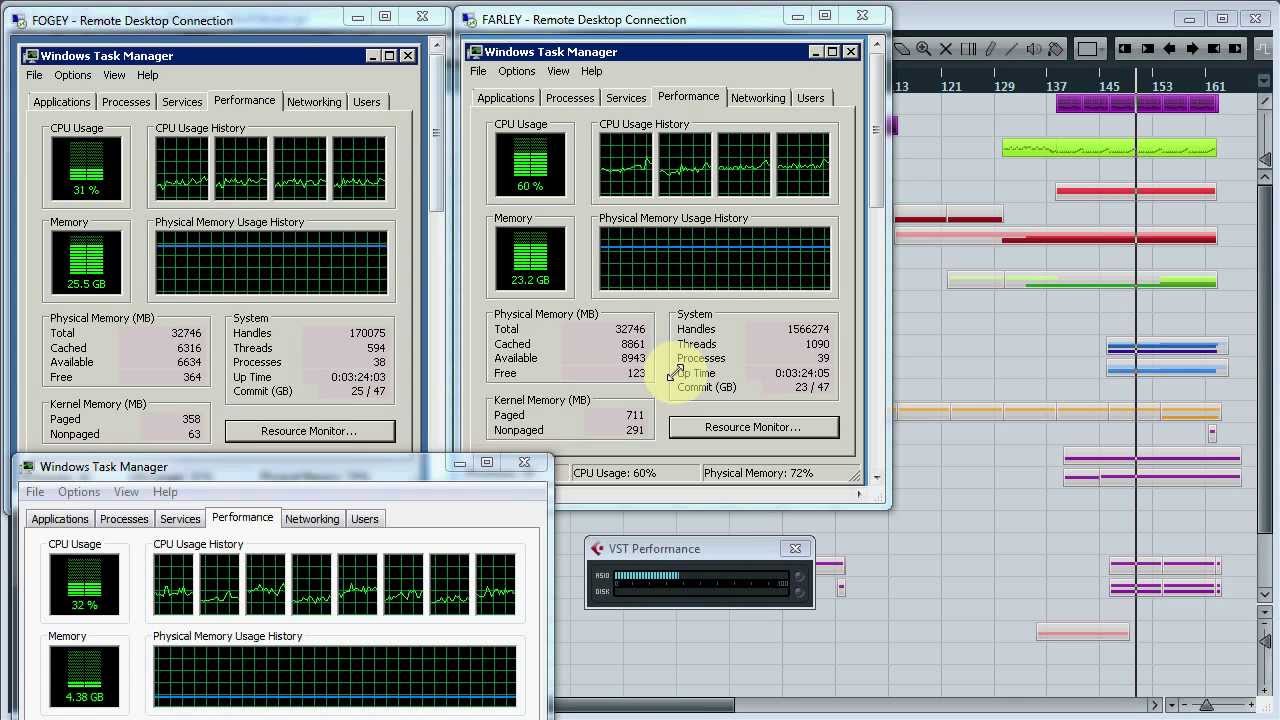Click nudge move left arrow
The image size is (1280, 720).
[x=1169, y=49]
